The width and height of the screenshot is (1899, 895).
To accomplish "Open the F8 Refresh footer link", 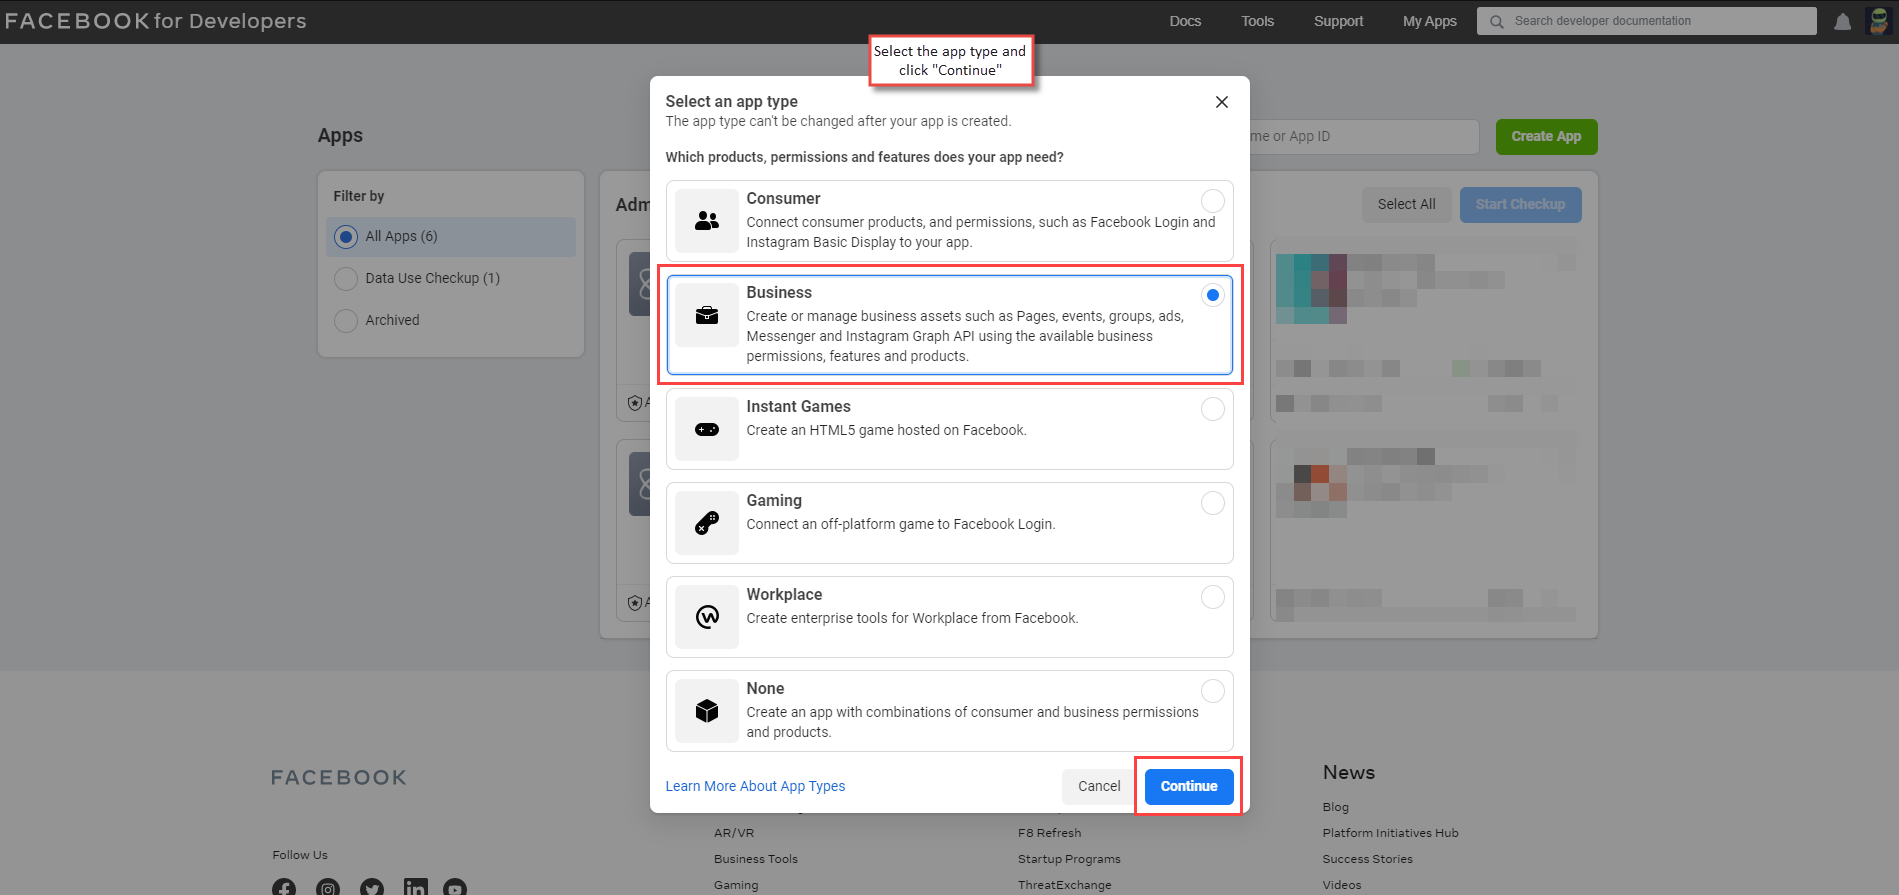I will (x=1049, y=833).
